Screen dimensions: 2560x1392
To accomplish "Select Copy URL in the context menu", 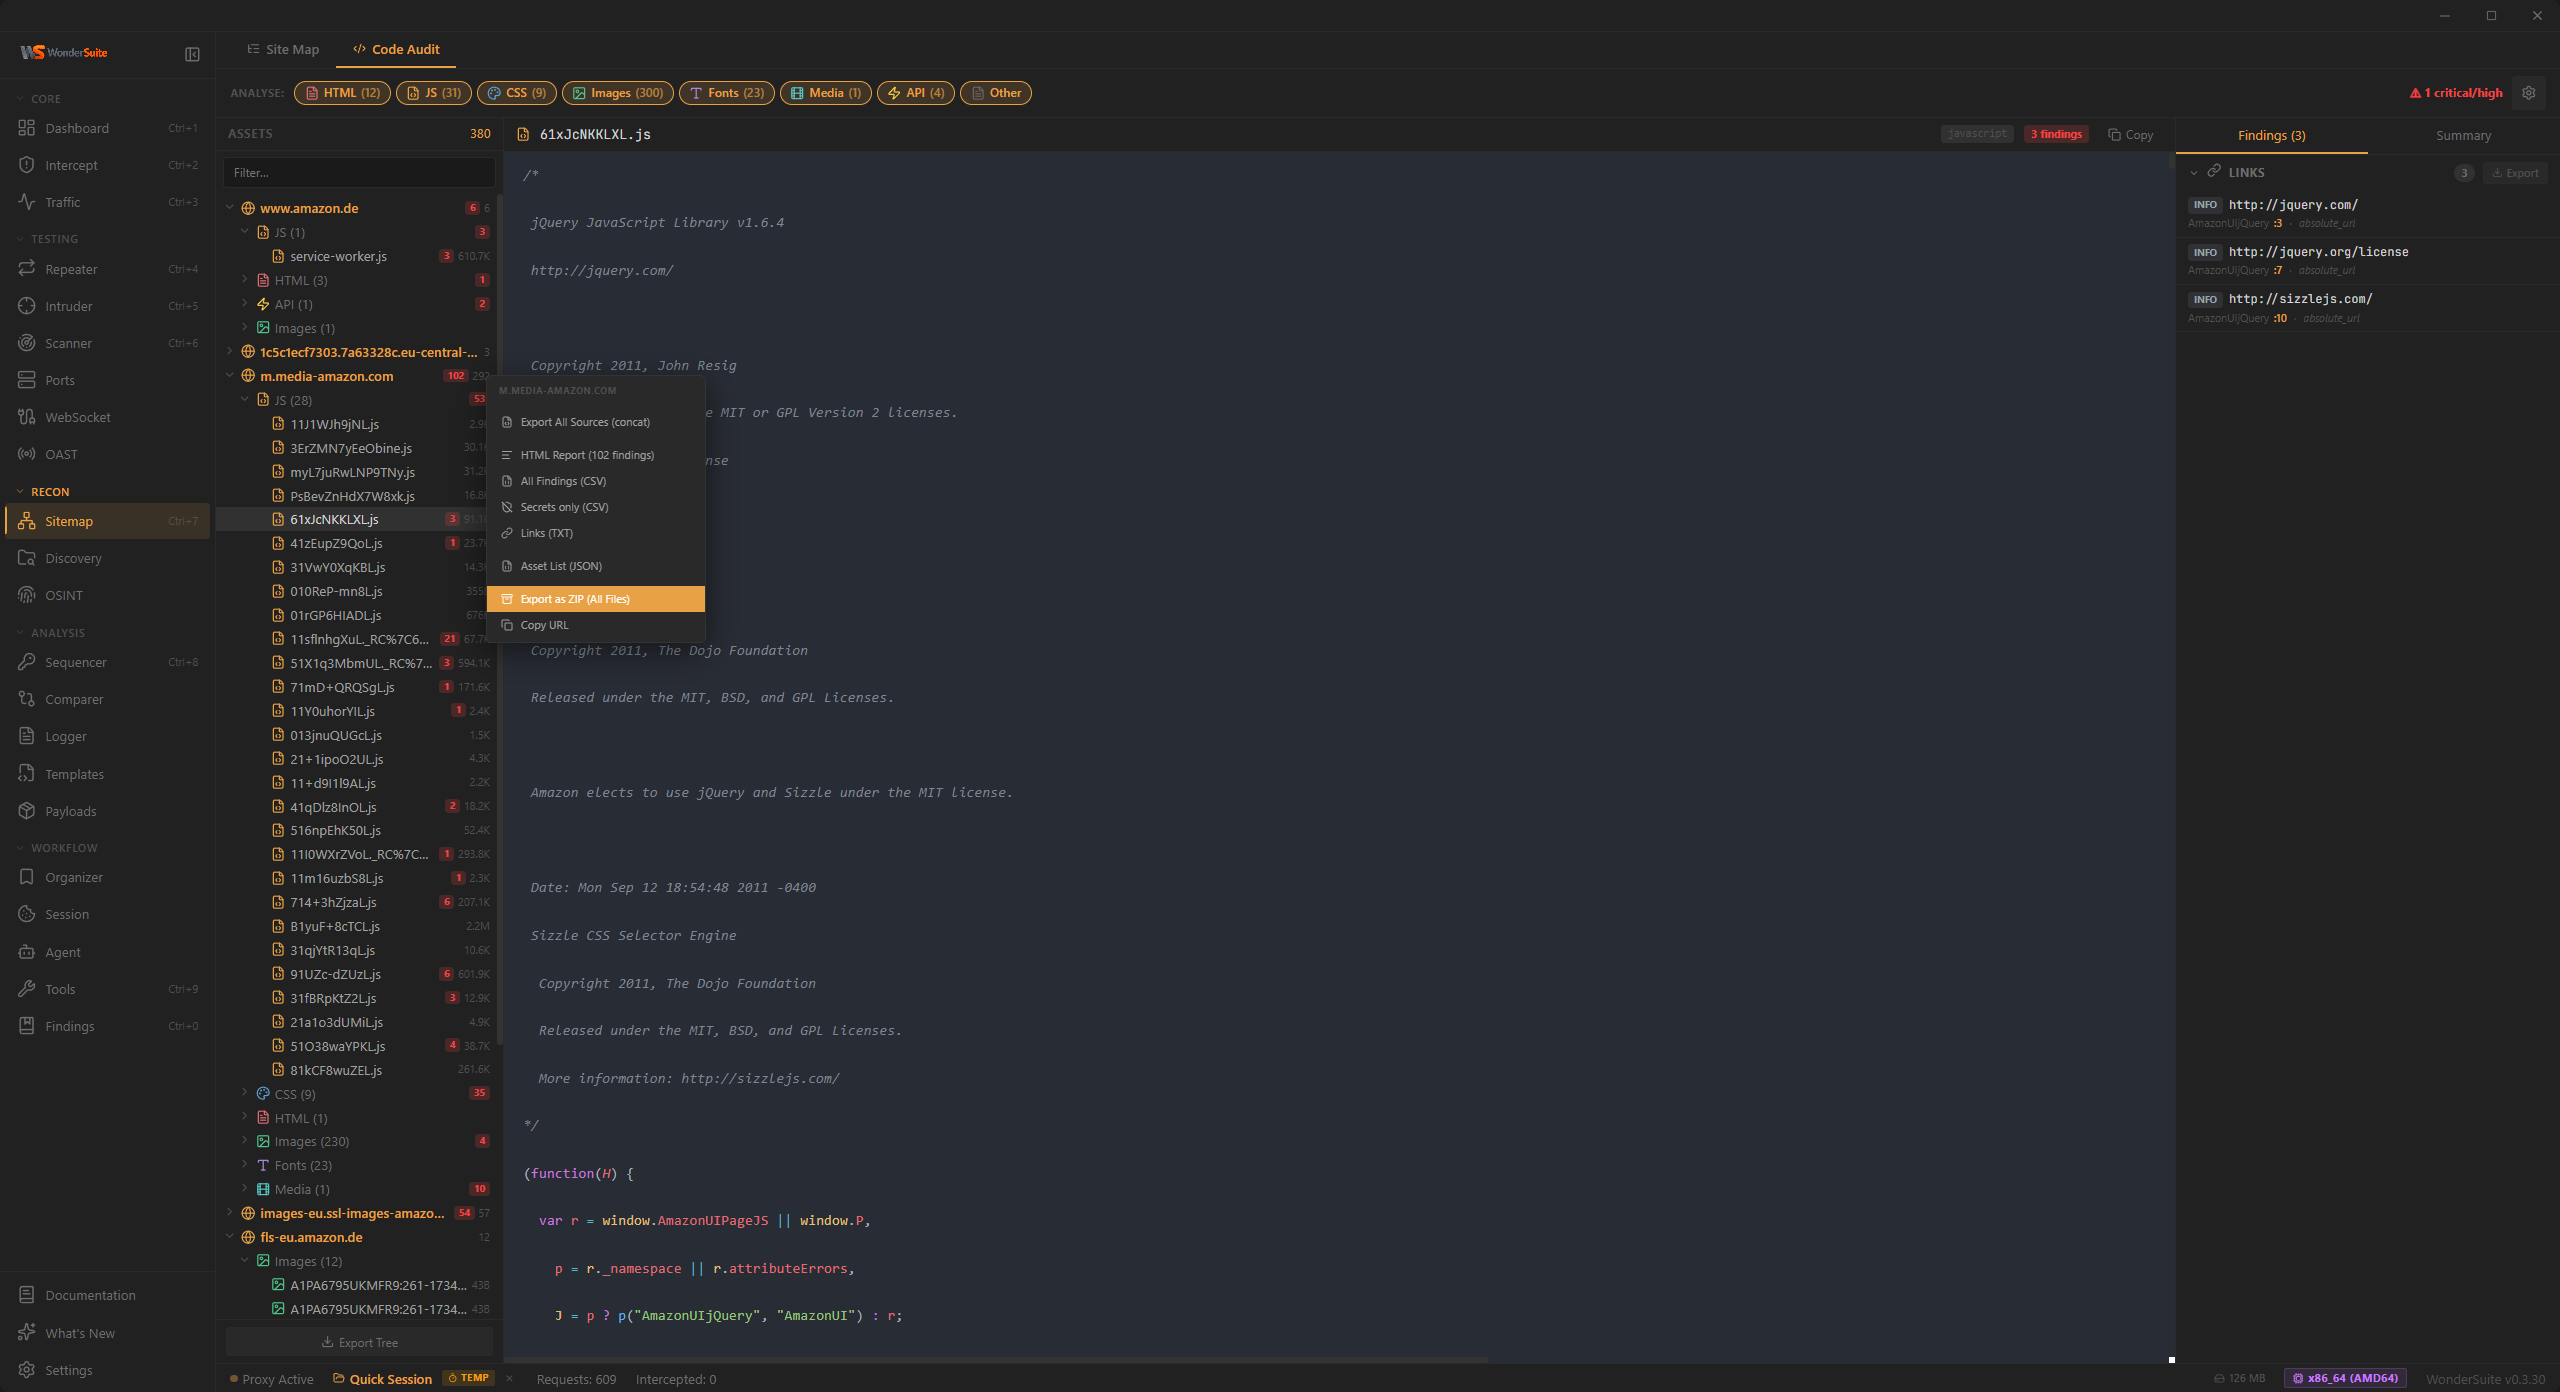I will tap(596, 625).
